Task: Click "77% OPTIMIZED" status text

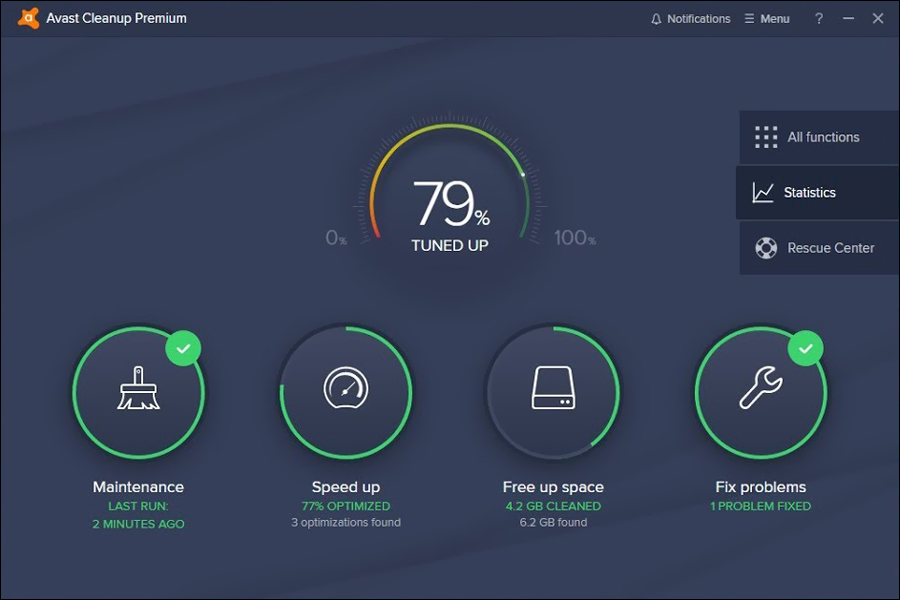Action: [x=346, y=506]
